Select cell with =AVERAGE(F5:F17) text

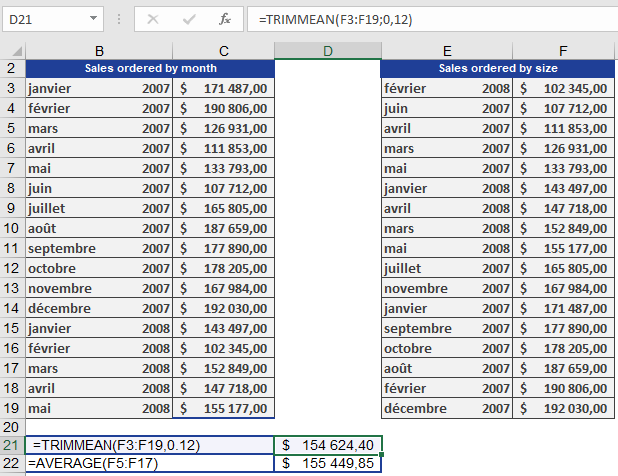(150, 463)
